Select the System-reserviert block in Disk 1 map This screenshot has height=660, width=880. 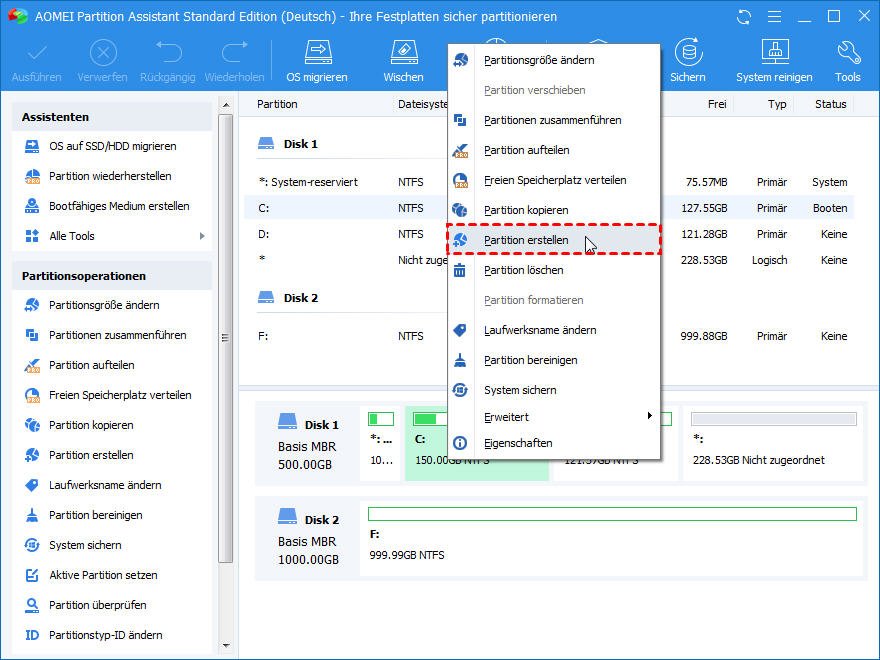click(x=381, y=443)
